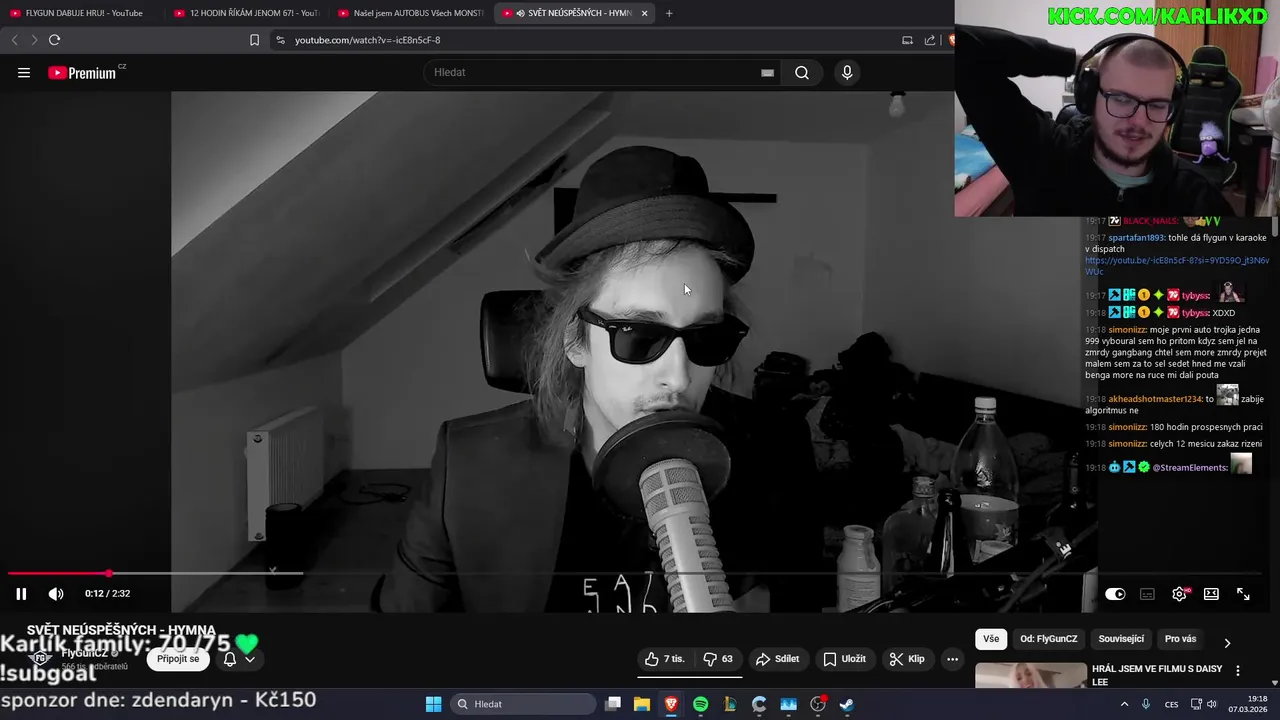Viewport: 1280px width, 720px height.
Task: Open more actions three-dot menu under video
Action: (x=952, y=659)
